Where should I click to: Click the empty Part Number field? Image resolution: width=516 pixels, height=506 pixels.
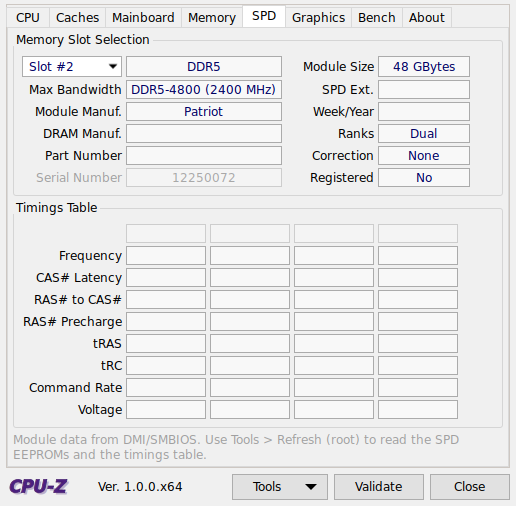pyautogui.click(x=204, y=155)
